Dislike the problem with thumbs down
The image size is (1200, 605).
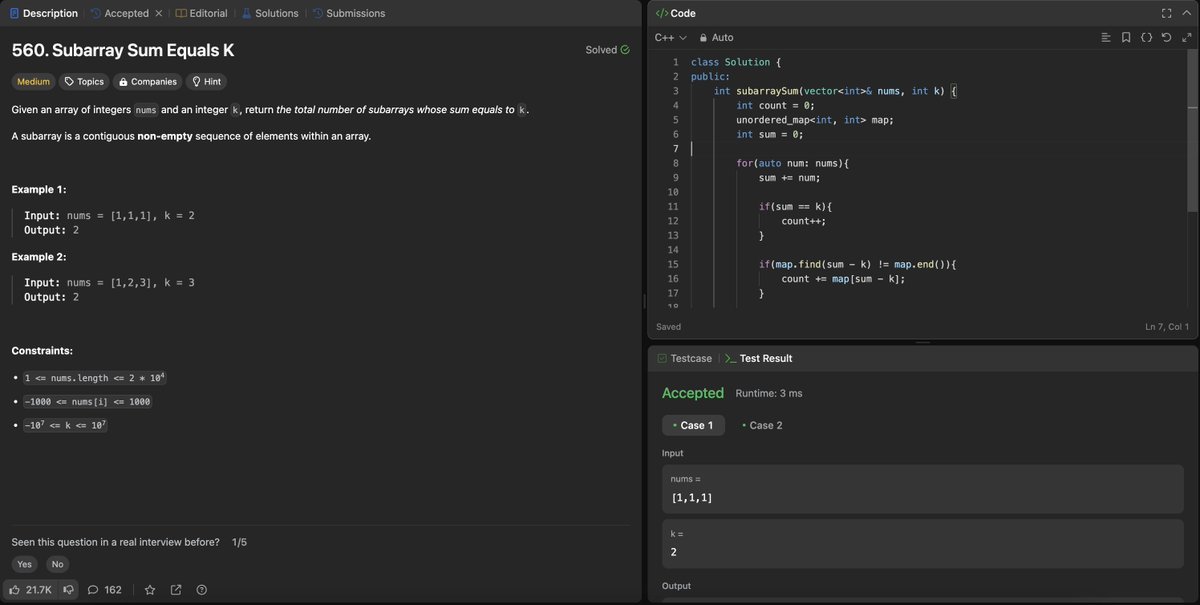click(69, 590)
